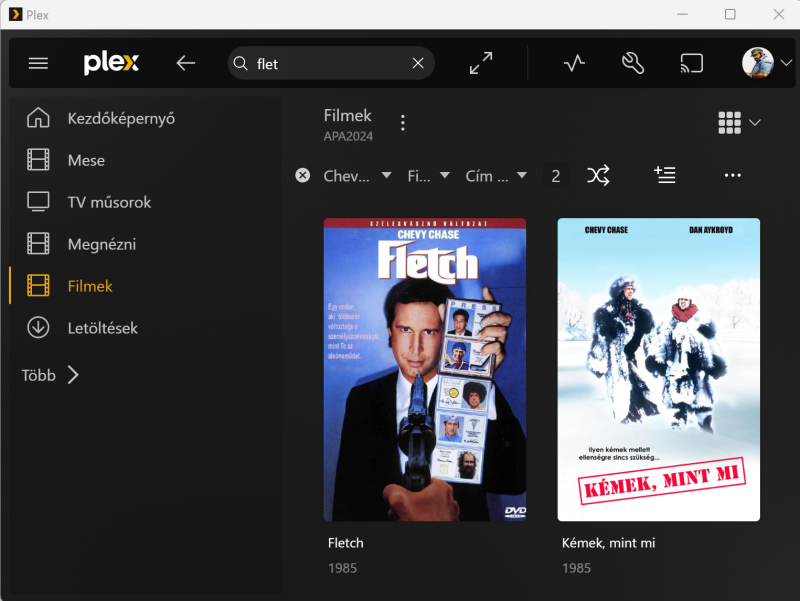800x601 pixels.
Task: Enter fullscreen with the expand arrows icon
Action: [481, 63]
